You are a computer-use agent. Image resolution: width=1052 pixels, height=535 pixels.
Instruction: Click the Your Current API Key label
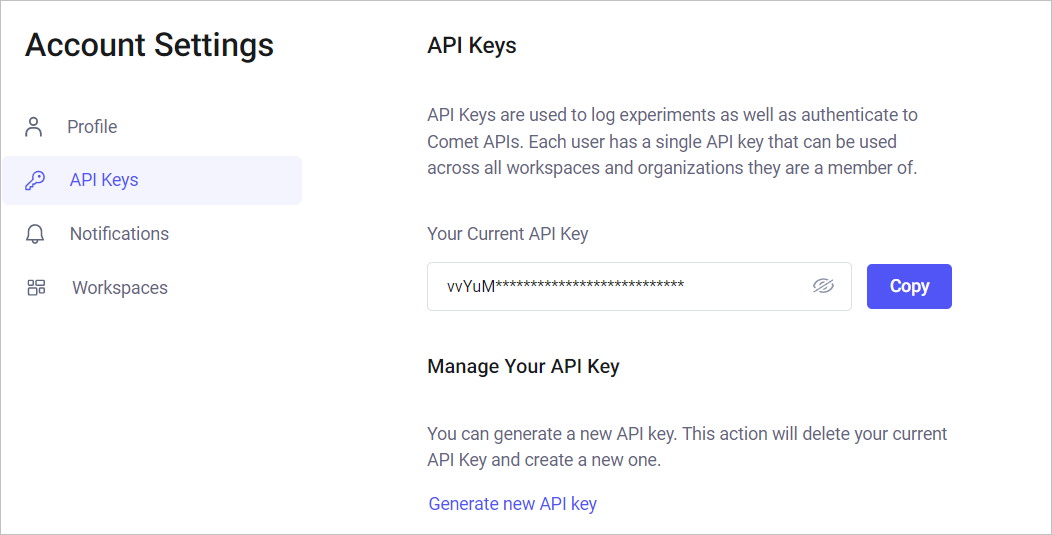507,234
